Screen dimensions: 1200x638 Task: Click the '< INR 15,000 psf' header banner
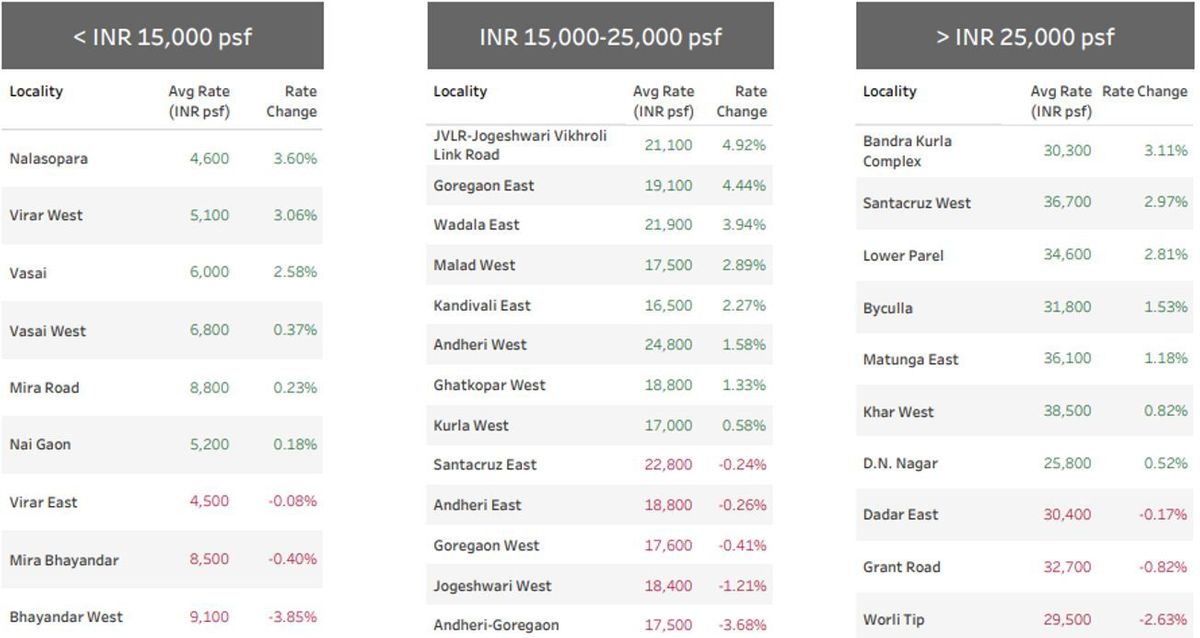coord(162,37)
